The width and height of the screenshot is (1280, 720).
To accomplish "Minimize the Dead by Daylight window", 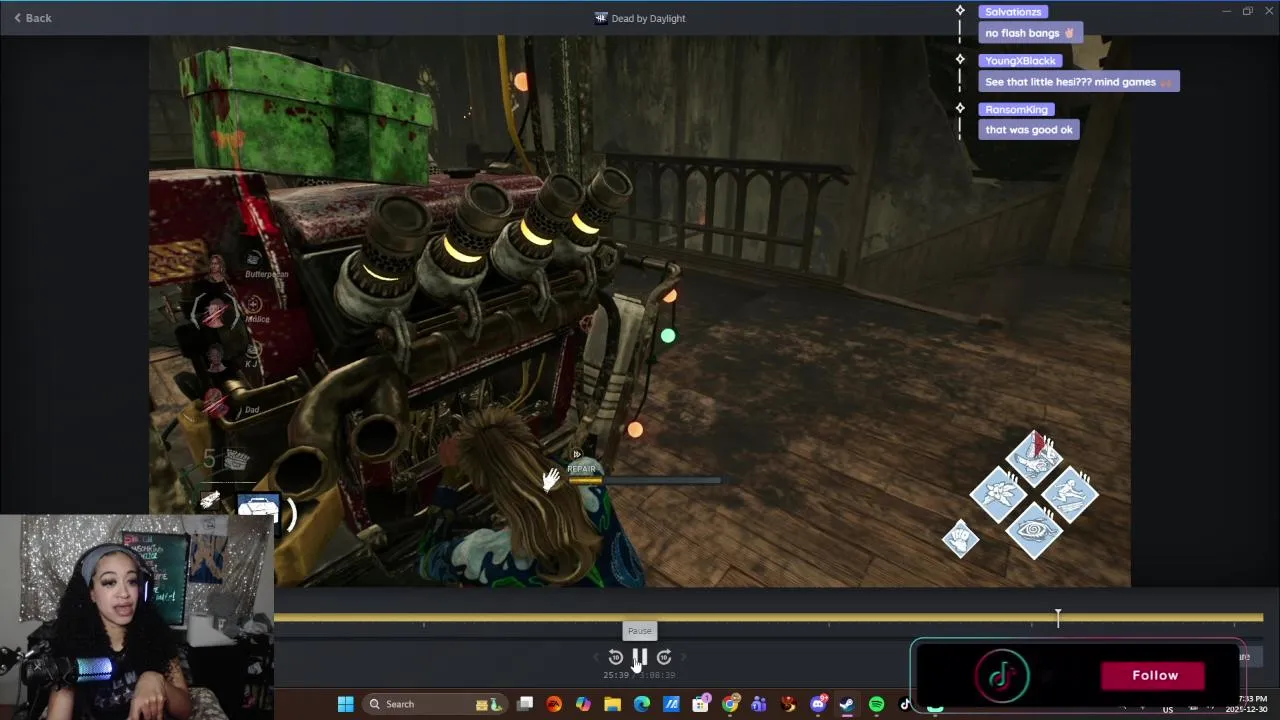I will pos(1226,11).
